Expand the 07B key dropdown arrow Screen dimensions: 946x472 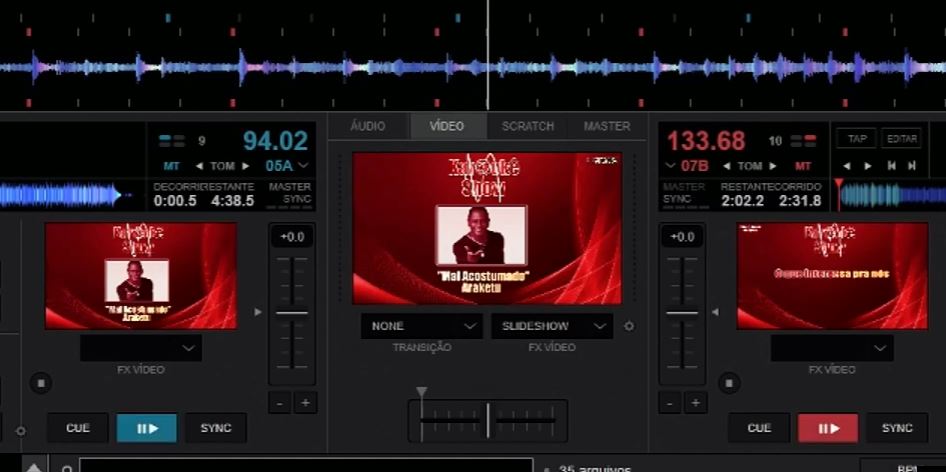click(x=670, y=166)
